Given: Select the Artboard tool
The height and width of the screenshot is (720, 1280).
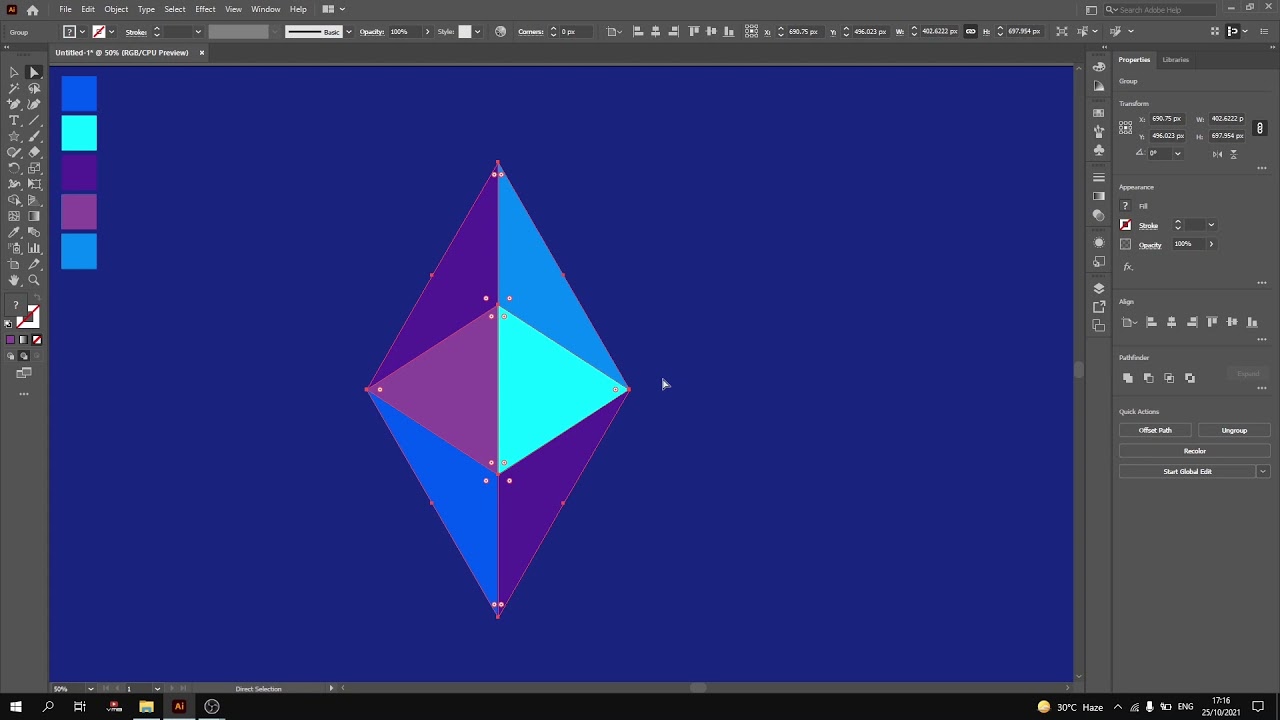Looking at the screenshot, I should click(x=14, y=264).
